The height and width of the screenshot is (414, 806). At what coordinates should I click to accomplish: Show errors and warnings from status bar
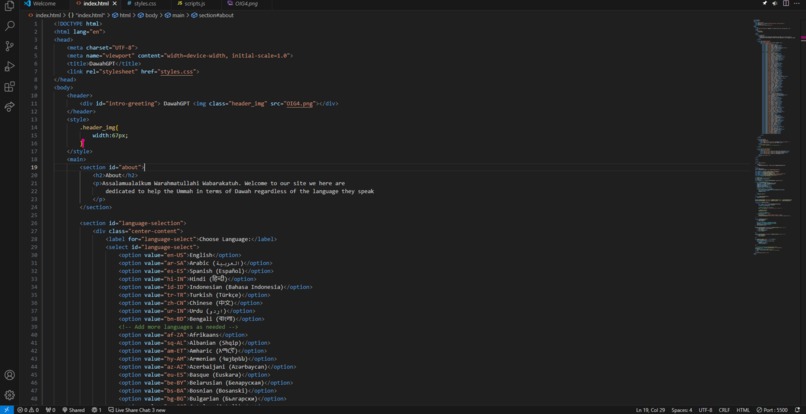tap(28, 410)
